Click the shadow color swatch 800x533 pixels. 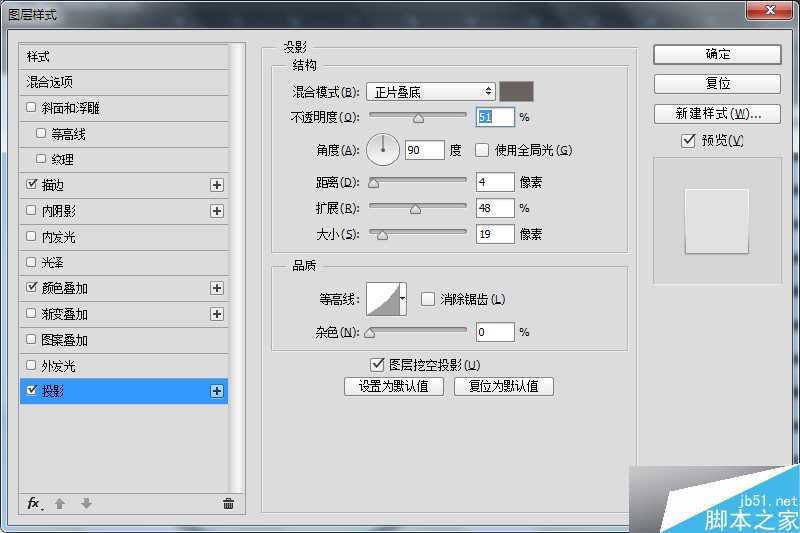[517, 92]
